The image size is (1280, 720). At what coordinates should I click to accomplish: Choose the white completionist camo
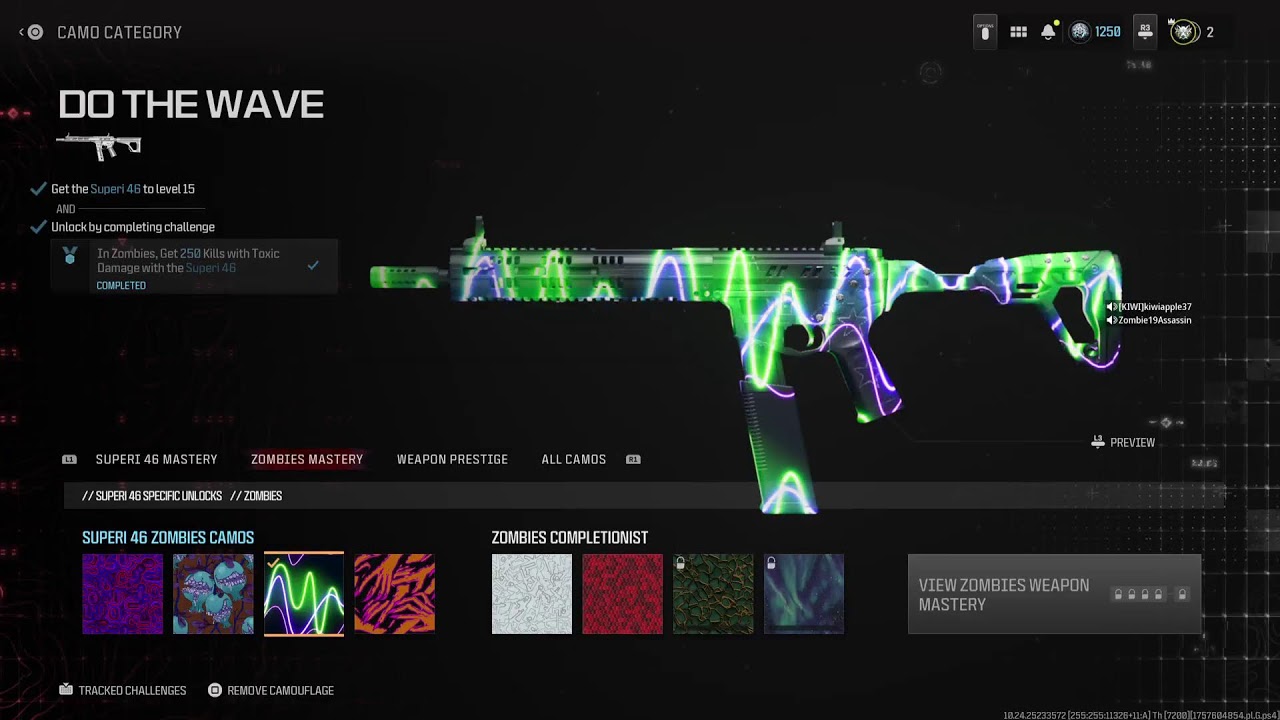pyautogui.click(x=532, y=594)
